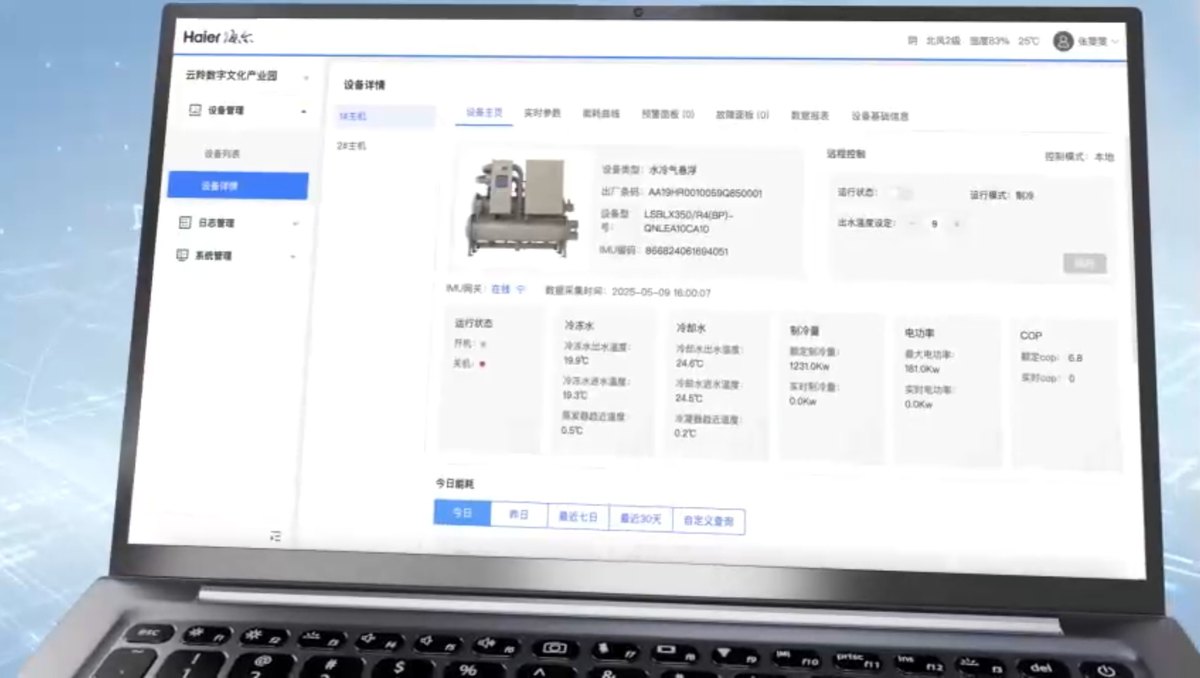This screenshot has width=1200, height=678.
Task: Open the user avatar icon in top bar
Action: click(1062, 42)
